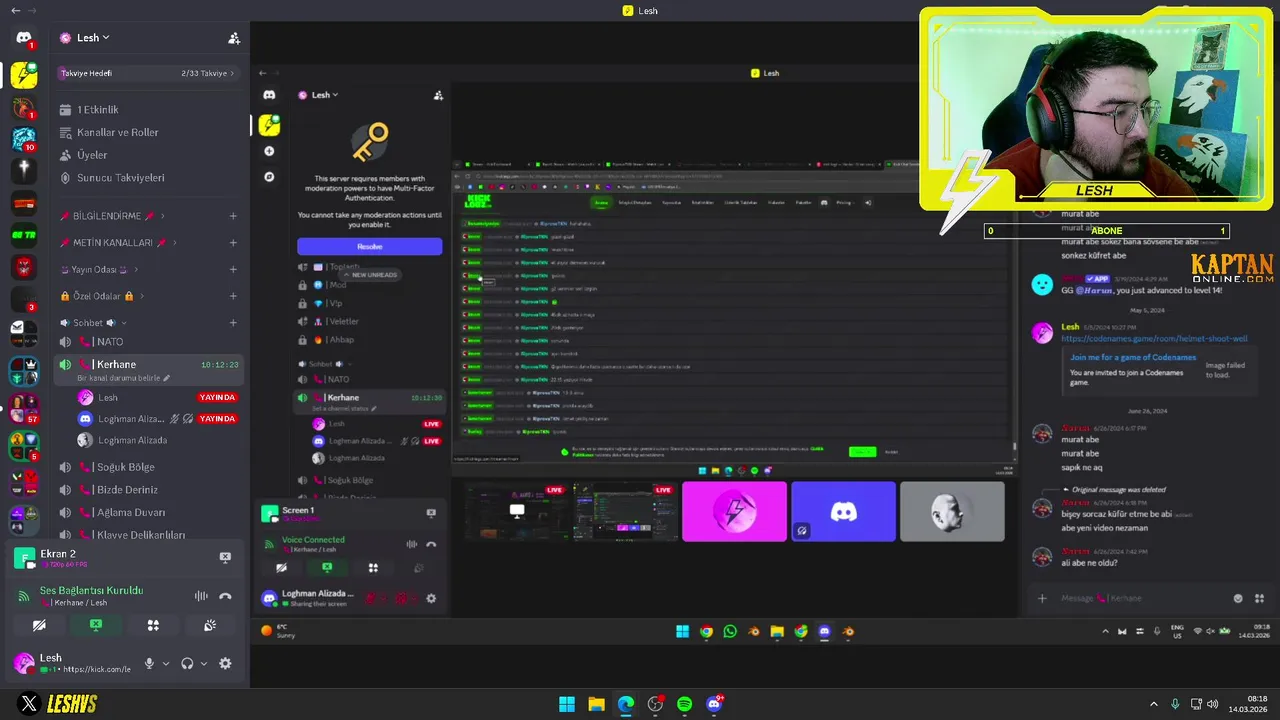Image resolution: width=1280 pixels, height=720 pixels.
Task: Expand the Yayın Odası category
Action: (x=99, y=270)
